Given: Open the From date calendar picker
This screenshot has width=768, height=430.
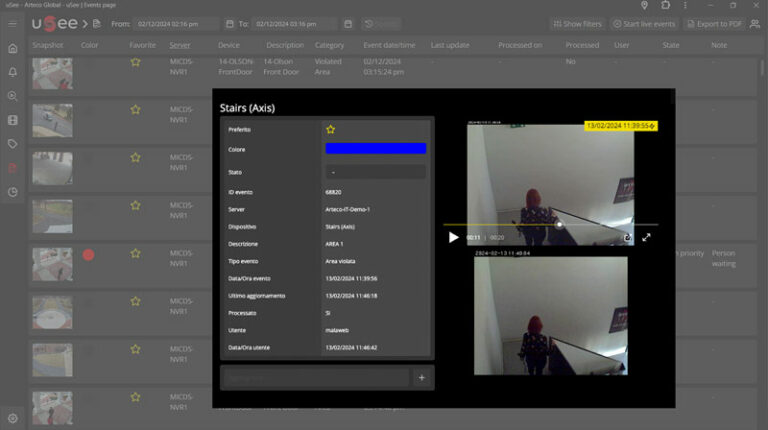Looking at the screenshot, I should click(227, 23).
